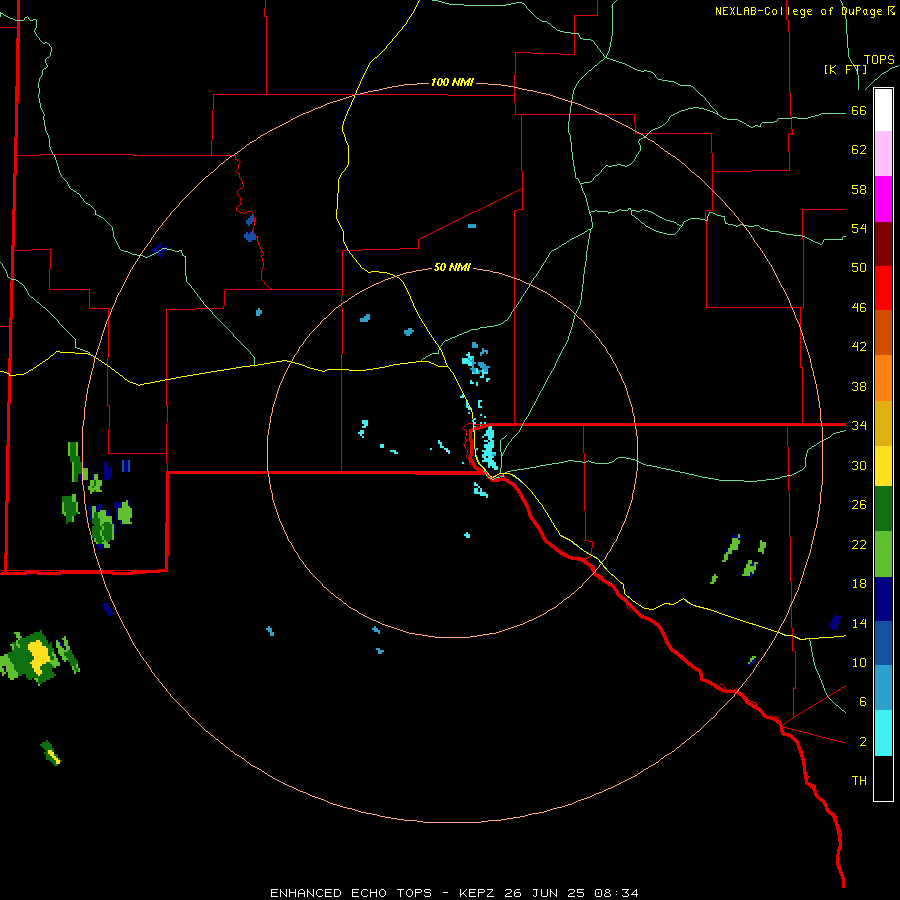Click the legend value 14
Screen dimensions: 900x900
coord(859,623)
